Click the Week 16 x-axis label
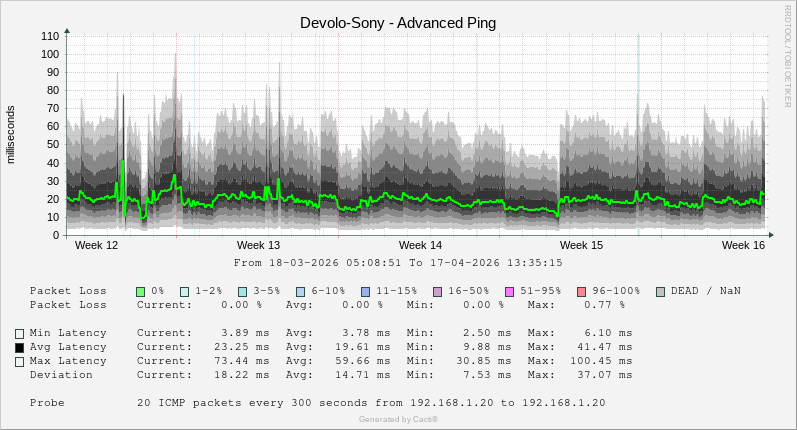The width and height of the screenshot is (797, 430). coord(743,245)
